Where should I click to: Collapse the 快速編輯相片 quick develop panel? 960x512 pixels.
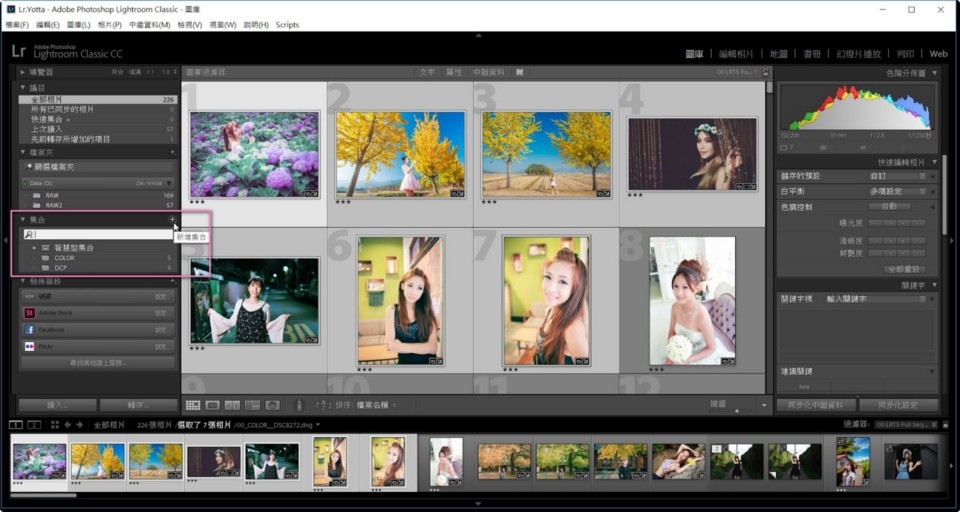tap(934, 162)
